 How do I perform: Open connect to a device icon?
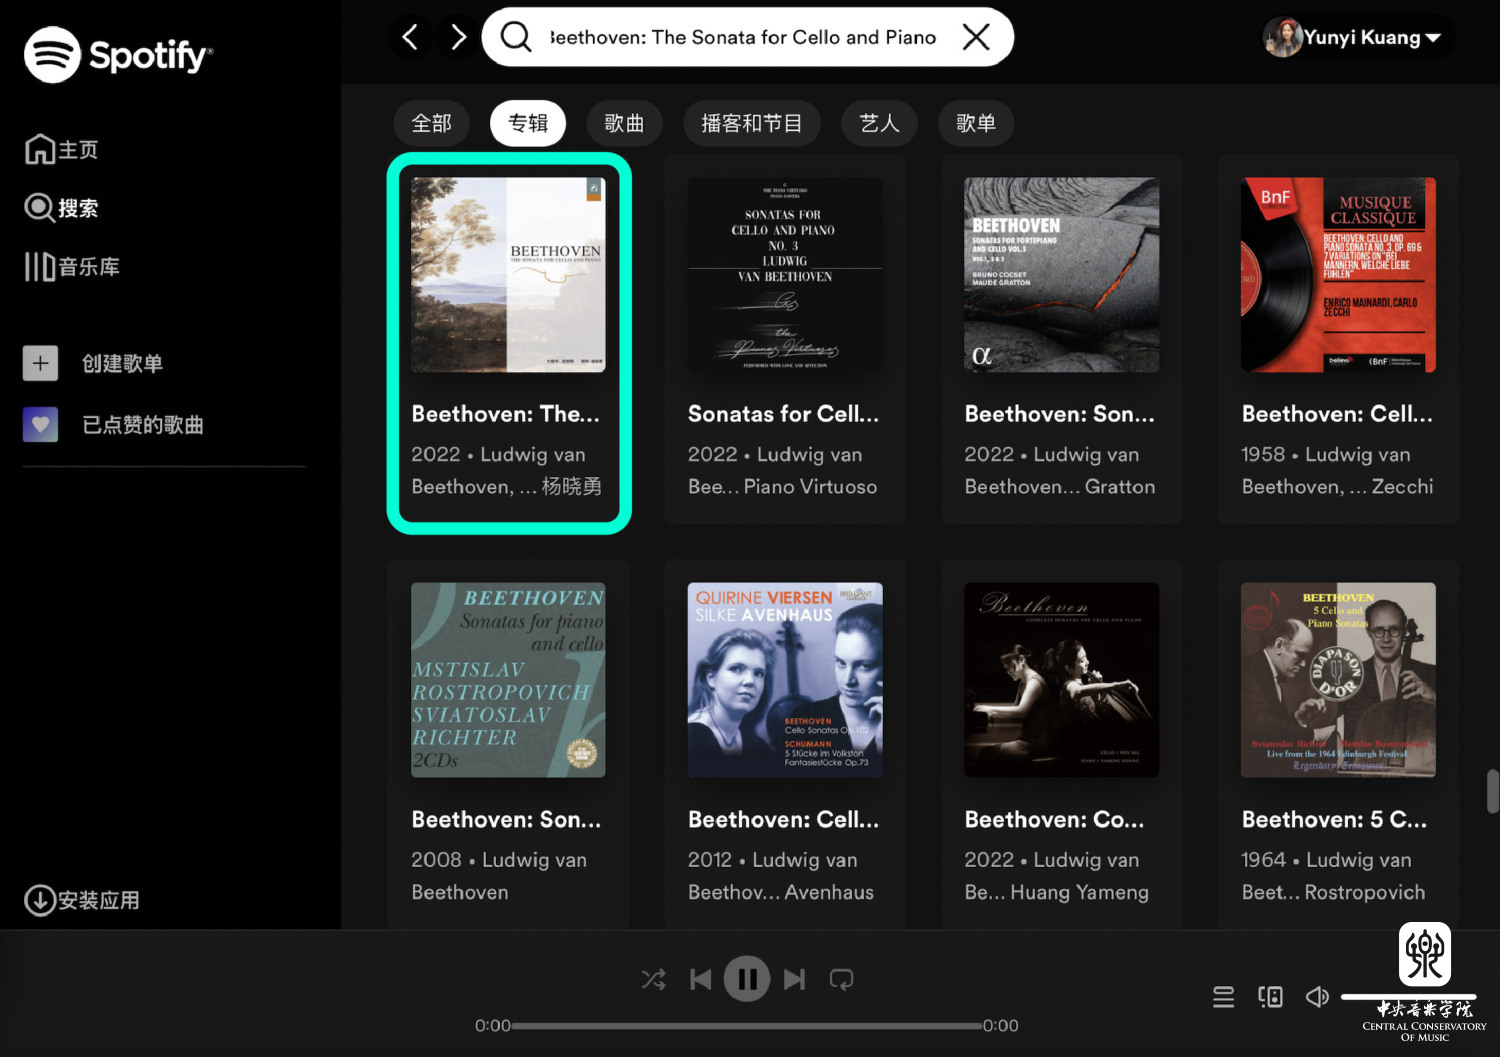(1270, 997)
